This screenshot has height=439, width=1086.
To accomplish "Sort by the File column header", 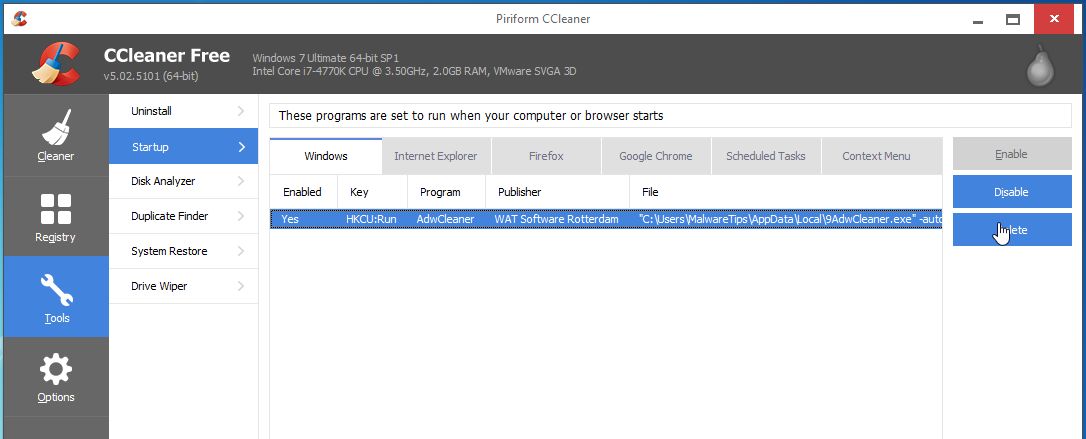I will click(x=785, y=192).
